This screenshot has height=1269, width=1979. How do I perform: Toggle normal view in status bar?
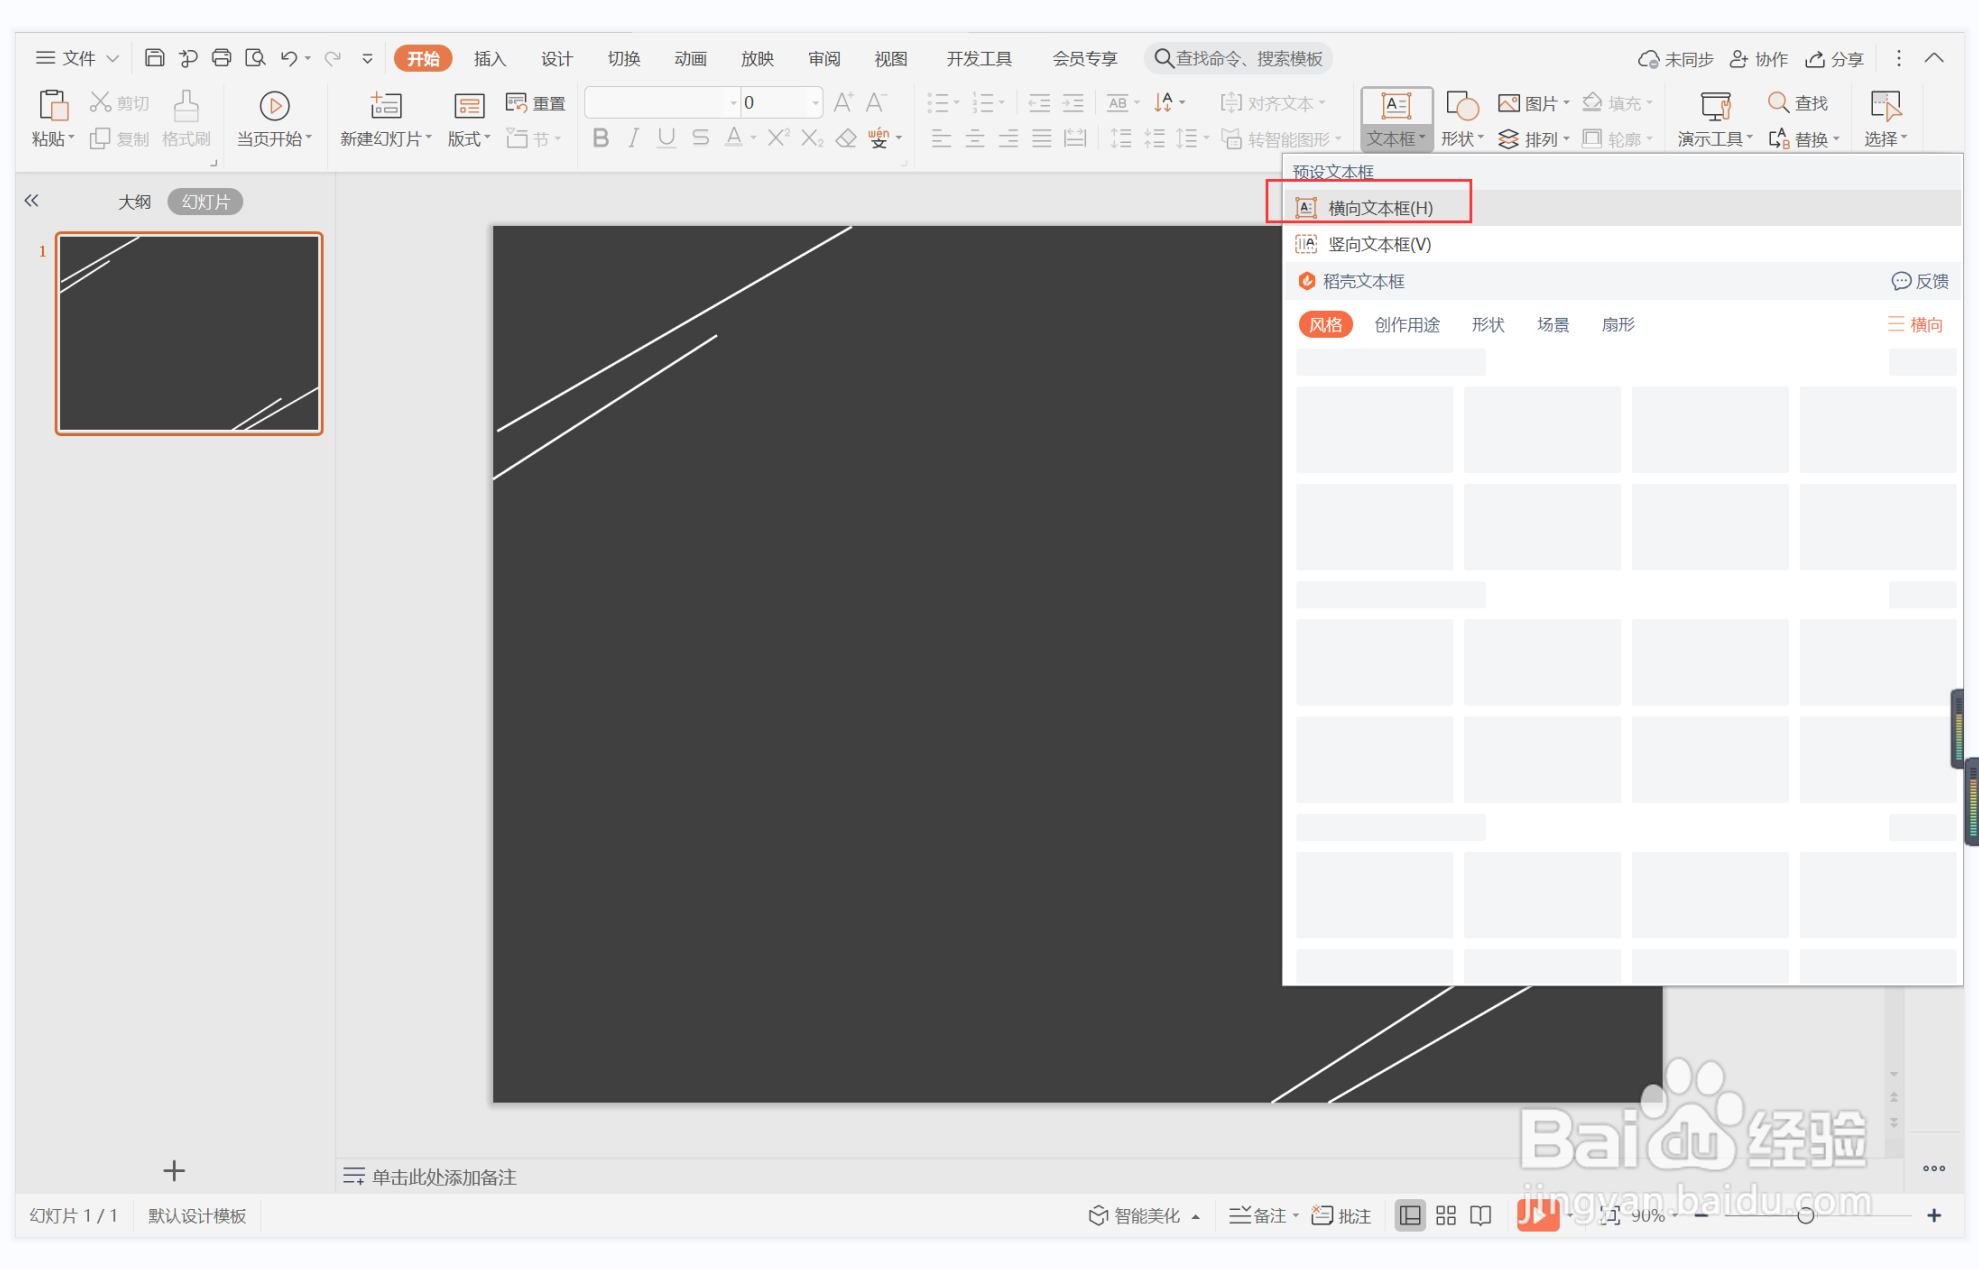click(x=1410, y=1215)
